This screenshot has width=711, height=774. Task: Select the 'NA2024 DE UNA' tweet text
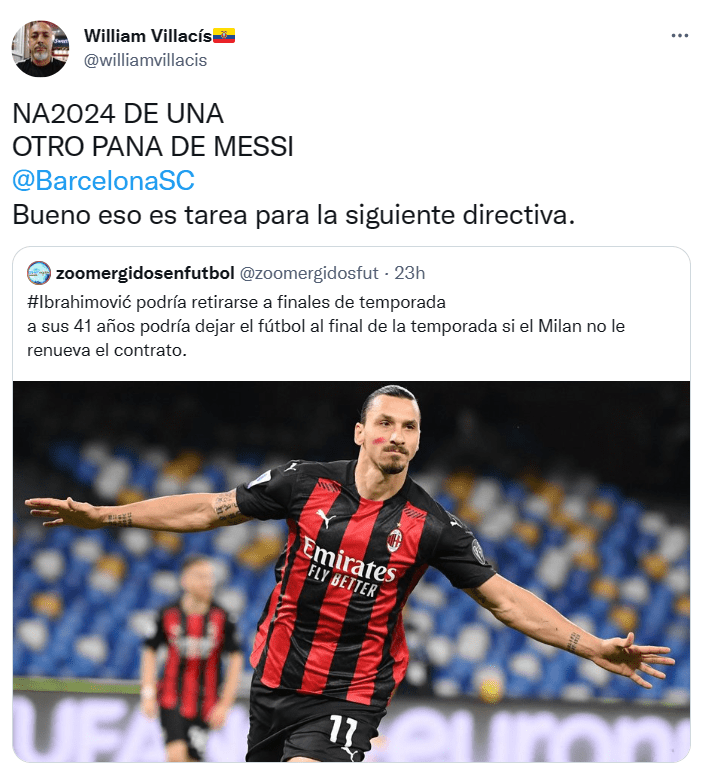click(118, 114)
